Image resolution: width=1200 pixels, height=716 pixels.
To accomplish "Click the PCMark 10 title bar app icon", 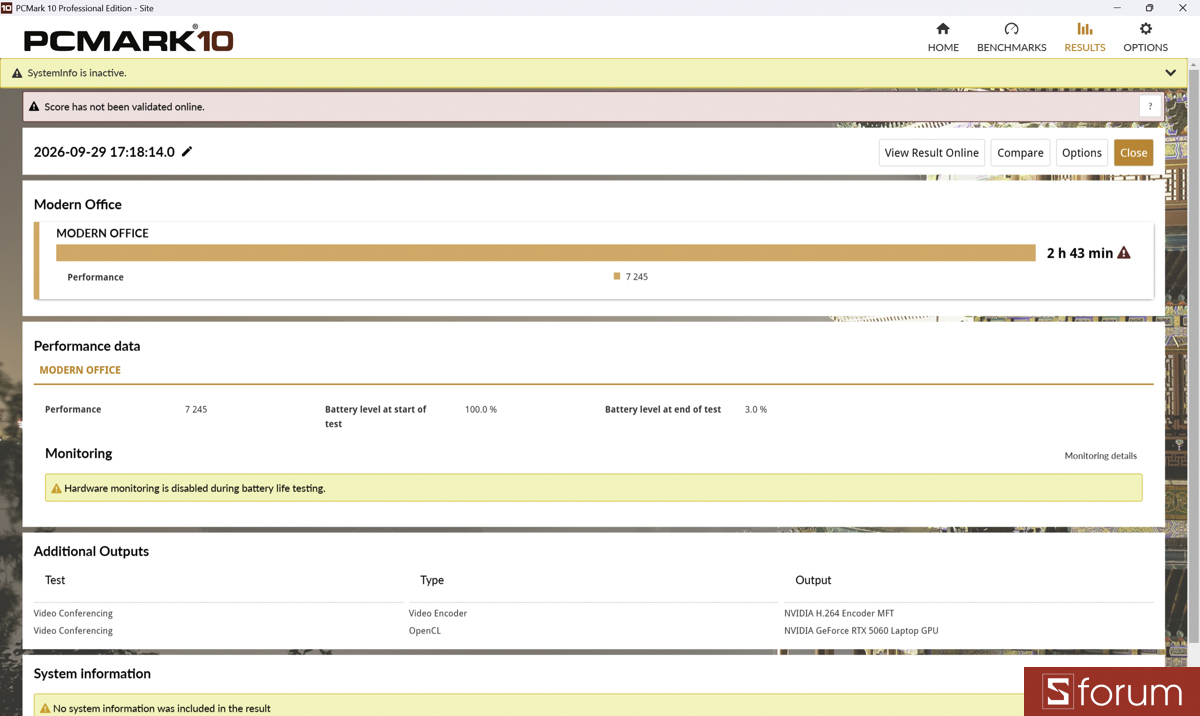I will tap(7, 8).
